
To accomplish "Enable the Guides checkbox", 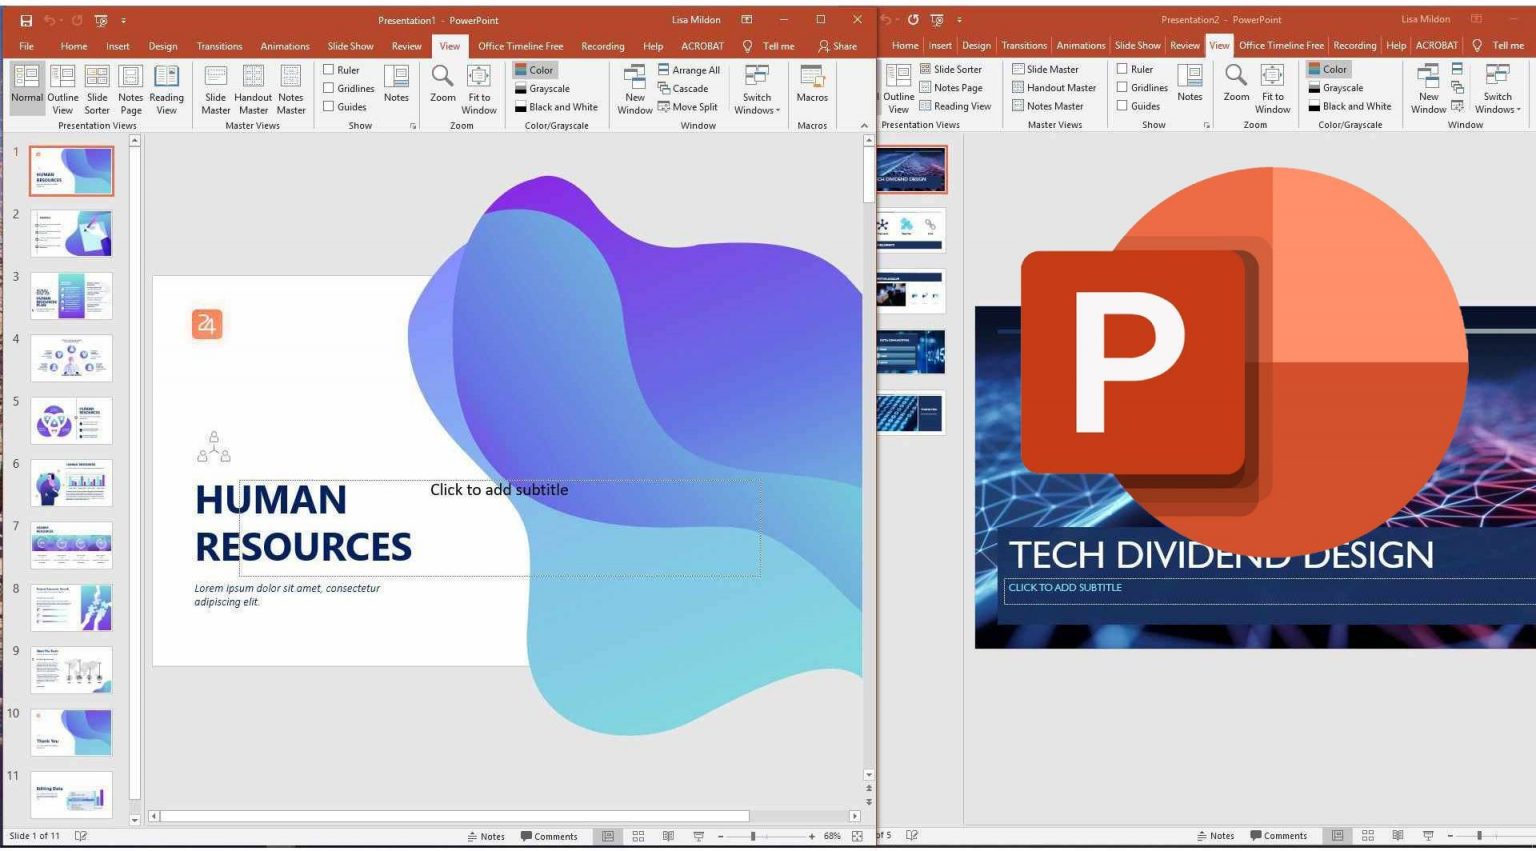I will click(329, 106).
